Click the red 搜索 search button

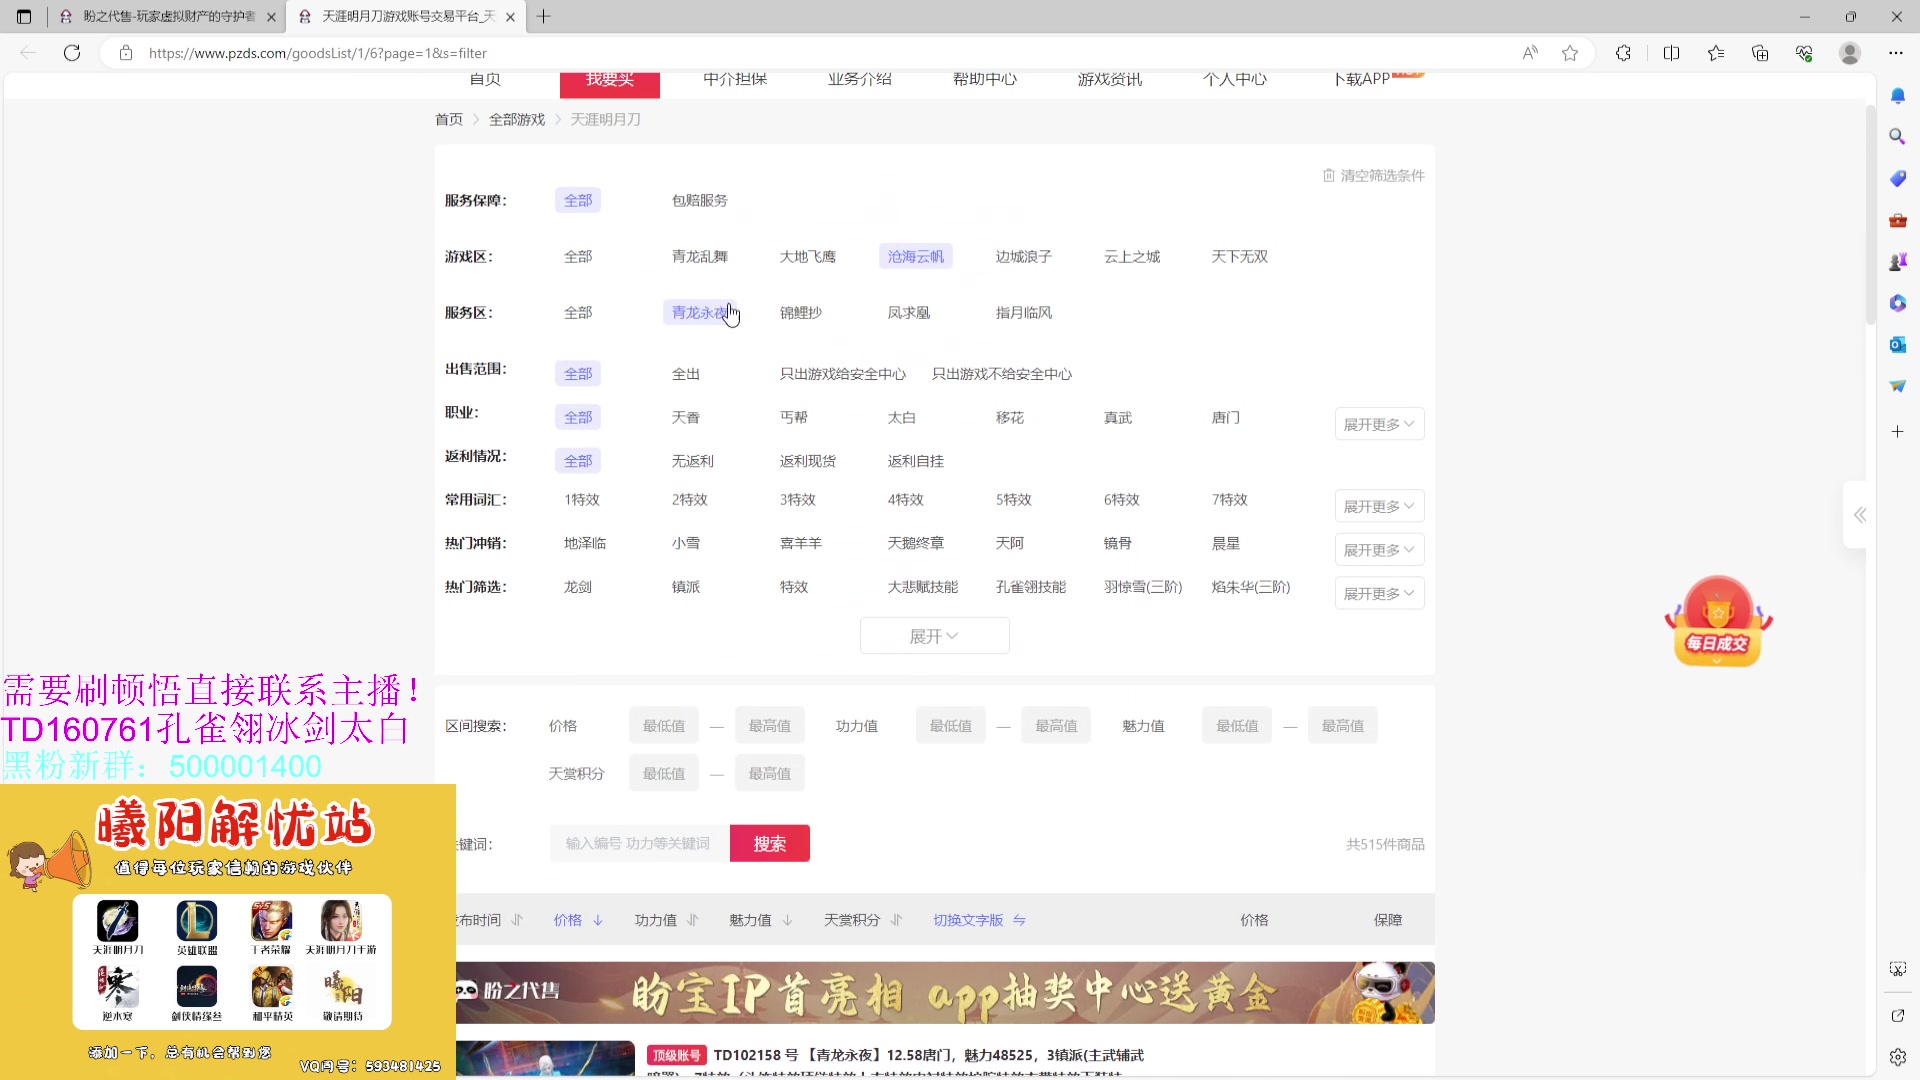[769, 843]
